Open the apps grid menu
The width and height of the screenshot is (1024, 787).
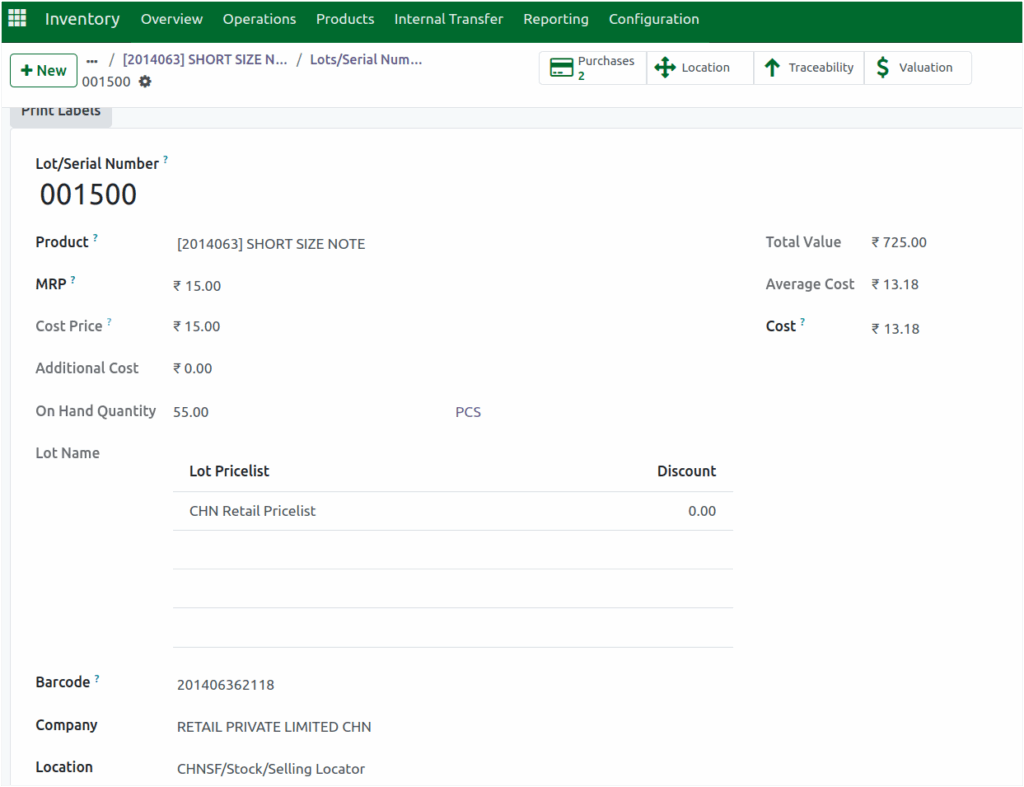(16, 18)
